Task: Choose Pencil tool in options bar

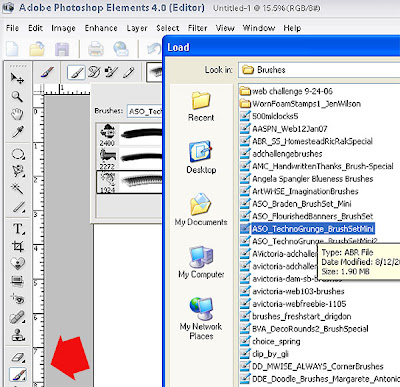Action: (x=129, y=72)
